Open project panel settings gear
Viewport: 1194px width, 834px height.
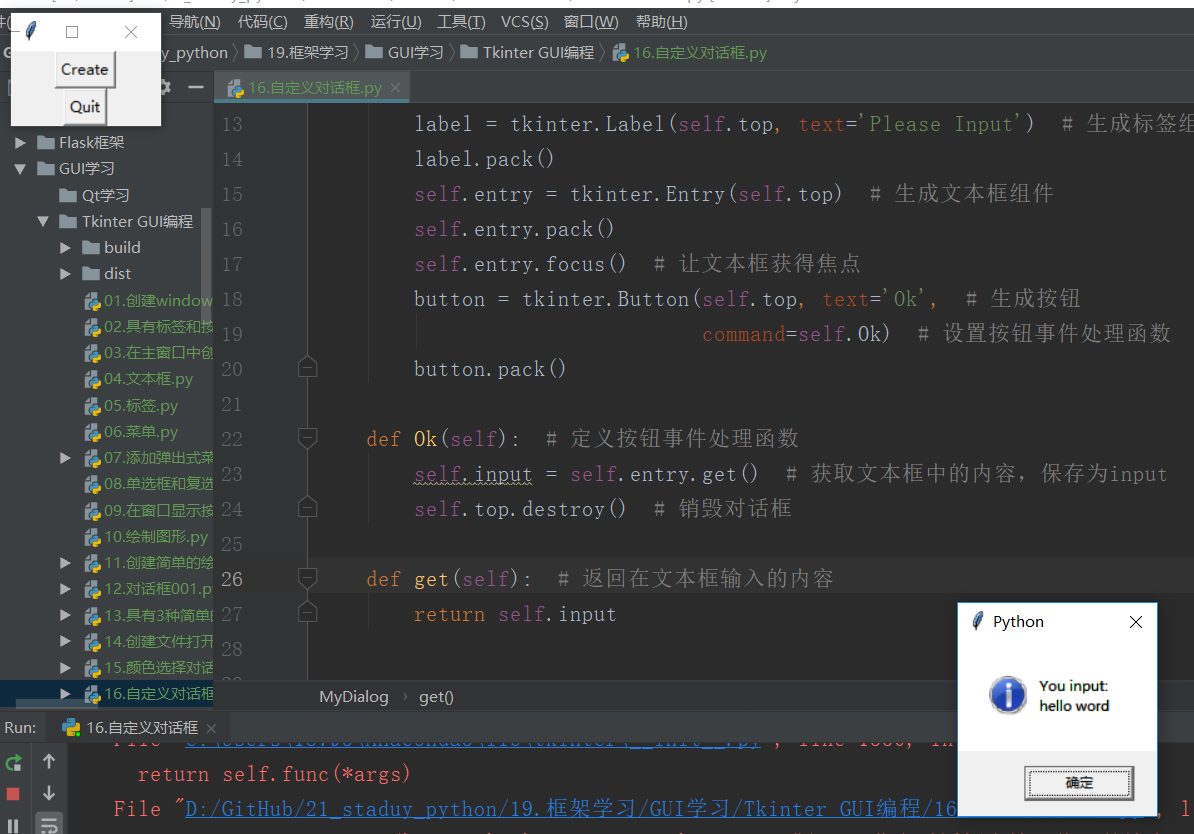click(165, 87)
